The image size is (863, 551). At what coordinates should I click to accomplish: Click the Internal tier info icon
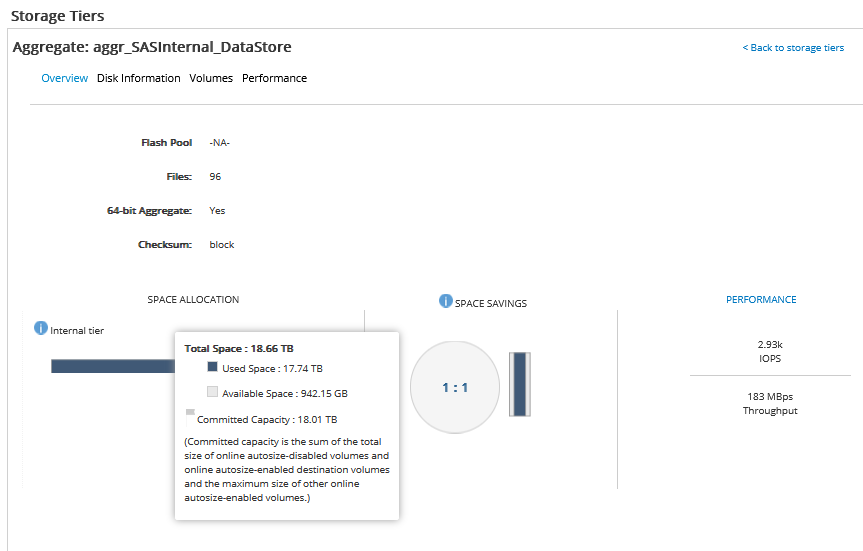click(41, 328)
